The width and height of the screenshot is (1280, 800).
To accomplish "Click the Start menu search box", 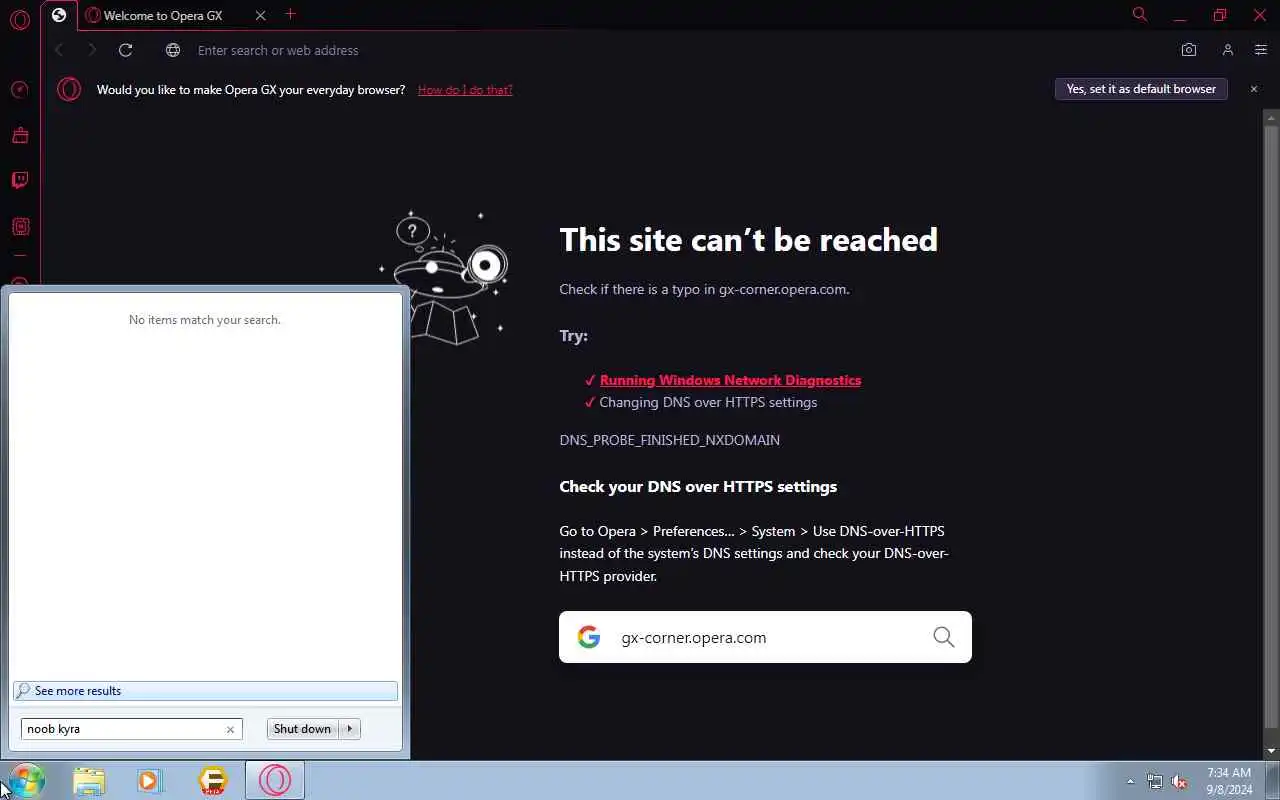I will 130,729.
